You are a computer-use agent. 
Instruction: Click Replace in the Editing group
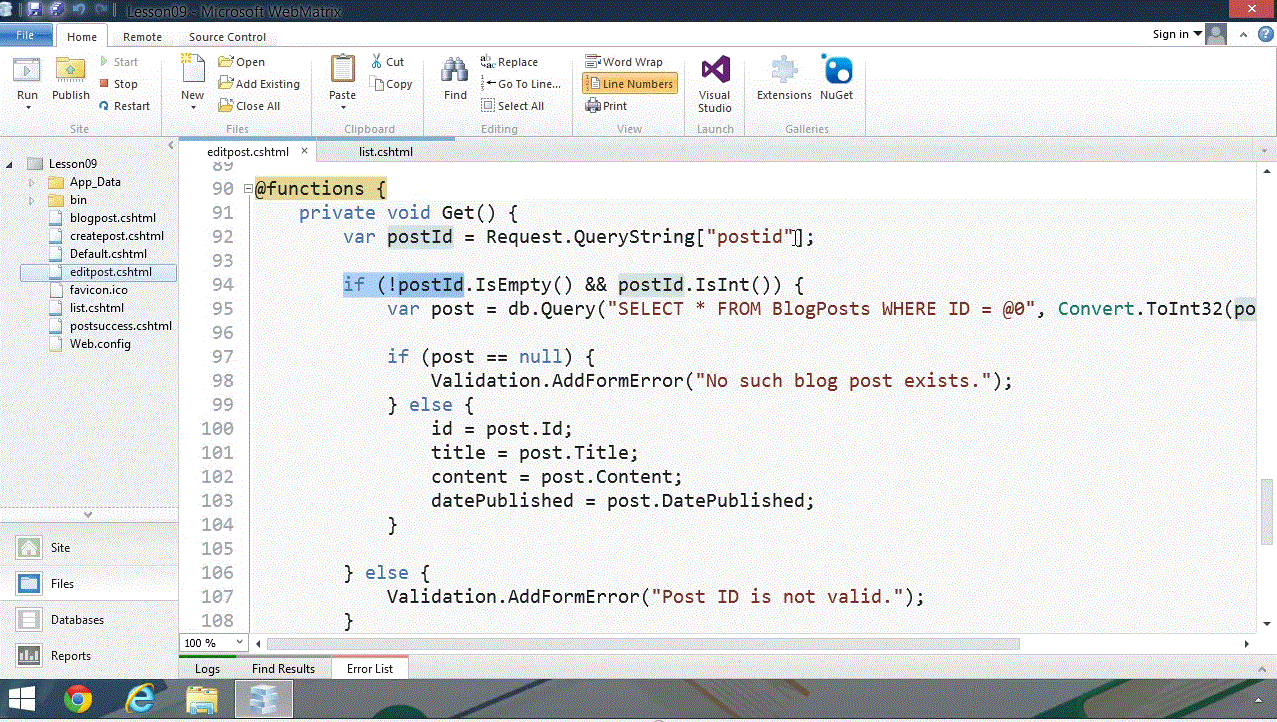pyautogui.click(x=510, y=62)
